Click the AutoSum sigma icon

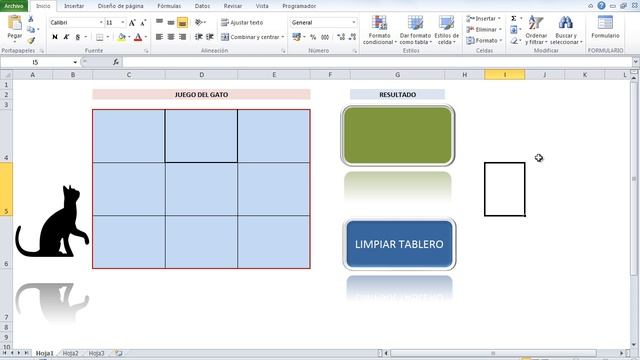click(x=514, y=19)
